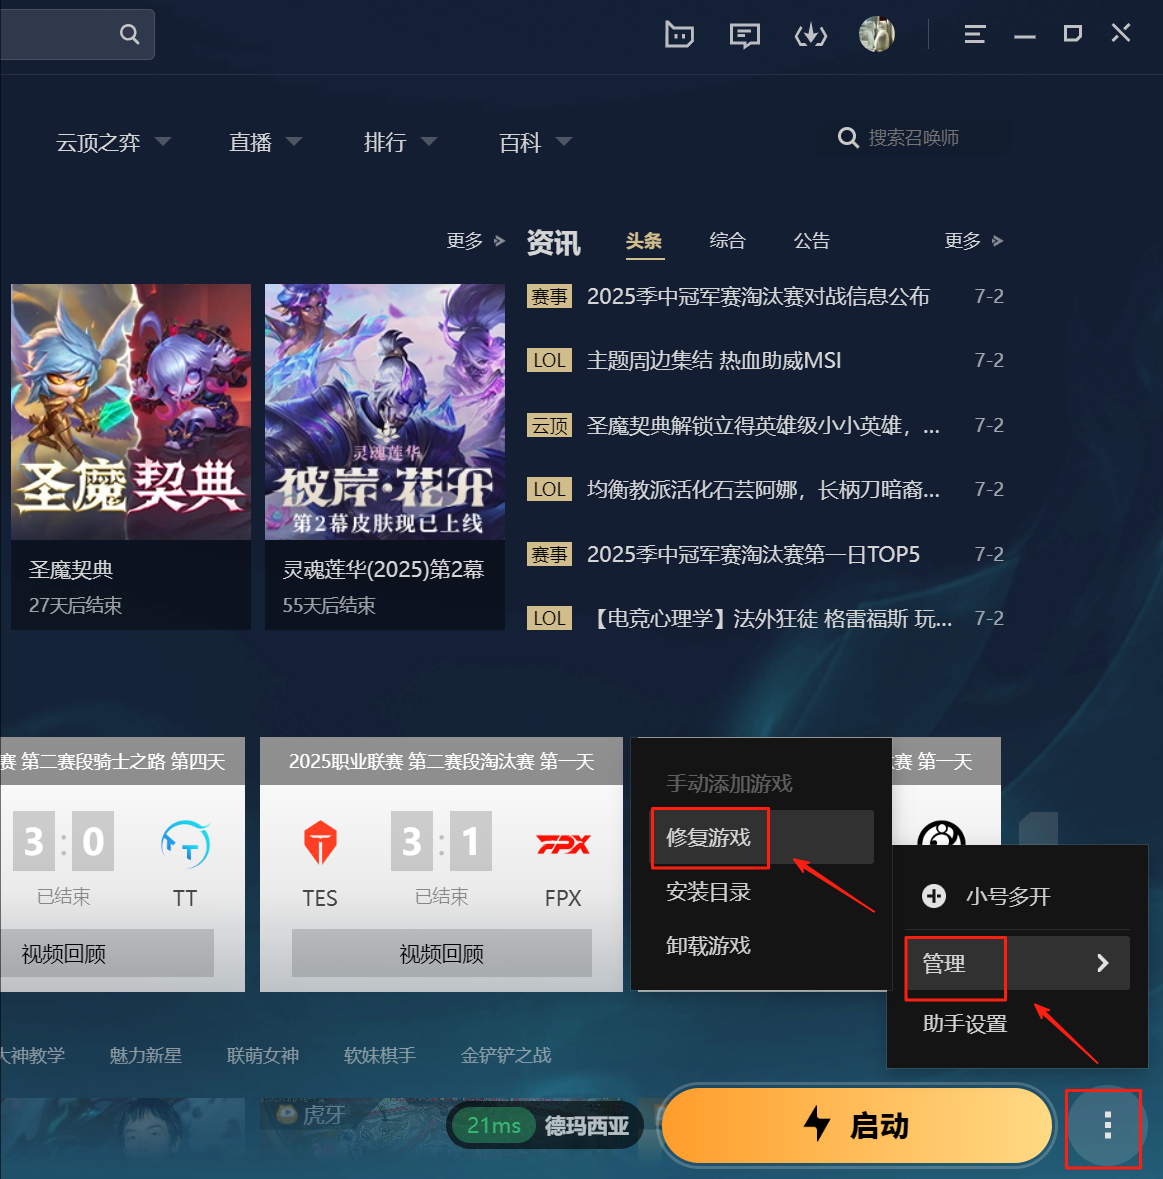This screenshot has width=1163, height=1179.
Task: Click the 圣魔契典 27天后结束 caption
Action: (131, 585)
